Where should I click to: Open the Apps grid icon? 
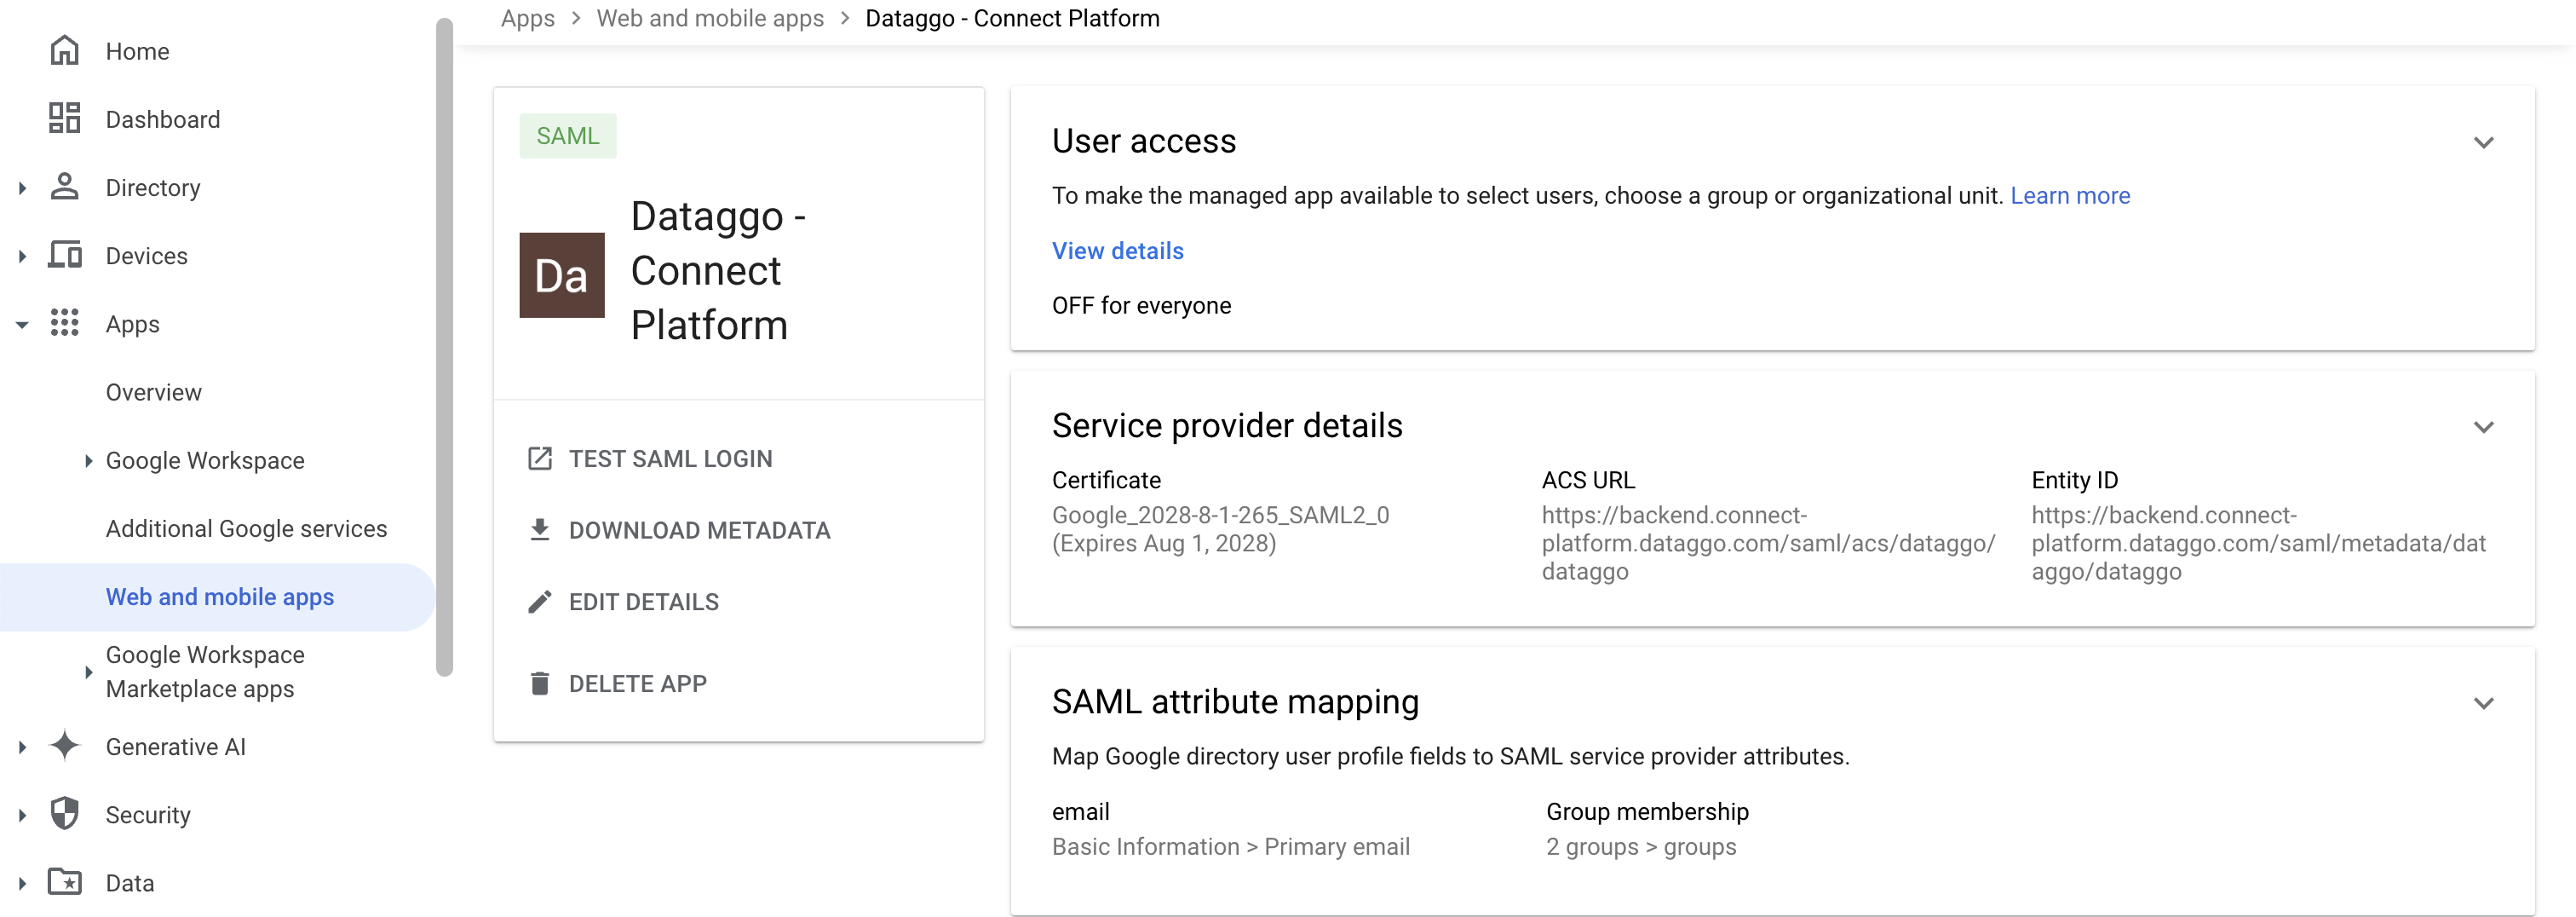coord(65,323)
